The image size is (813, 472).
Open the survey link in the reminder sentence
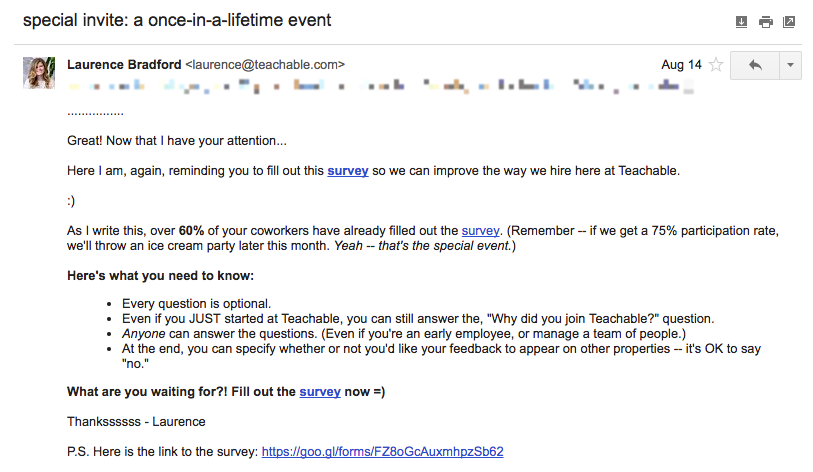click(x=348, y=171)
